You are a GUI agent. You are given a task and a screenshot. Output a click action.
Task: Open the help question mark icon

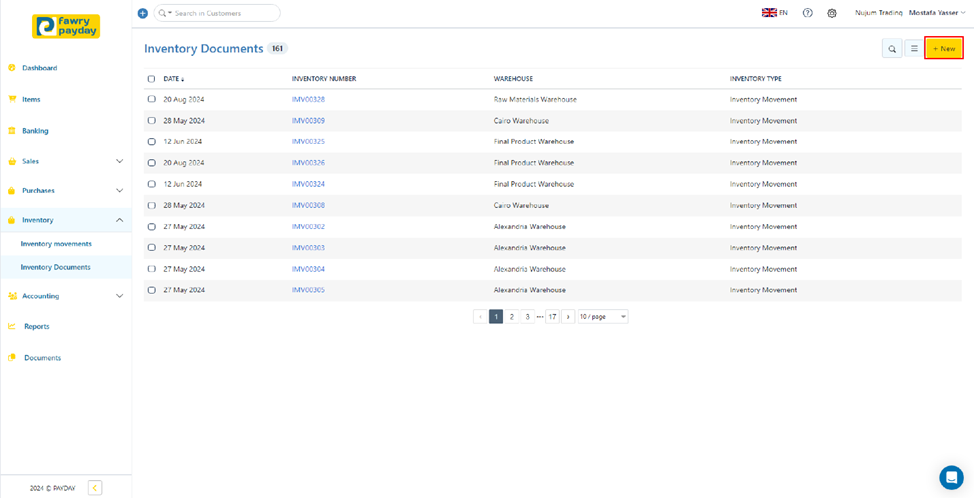(x=808, y=13)
